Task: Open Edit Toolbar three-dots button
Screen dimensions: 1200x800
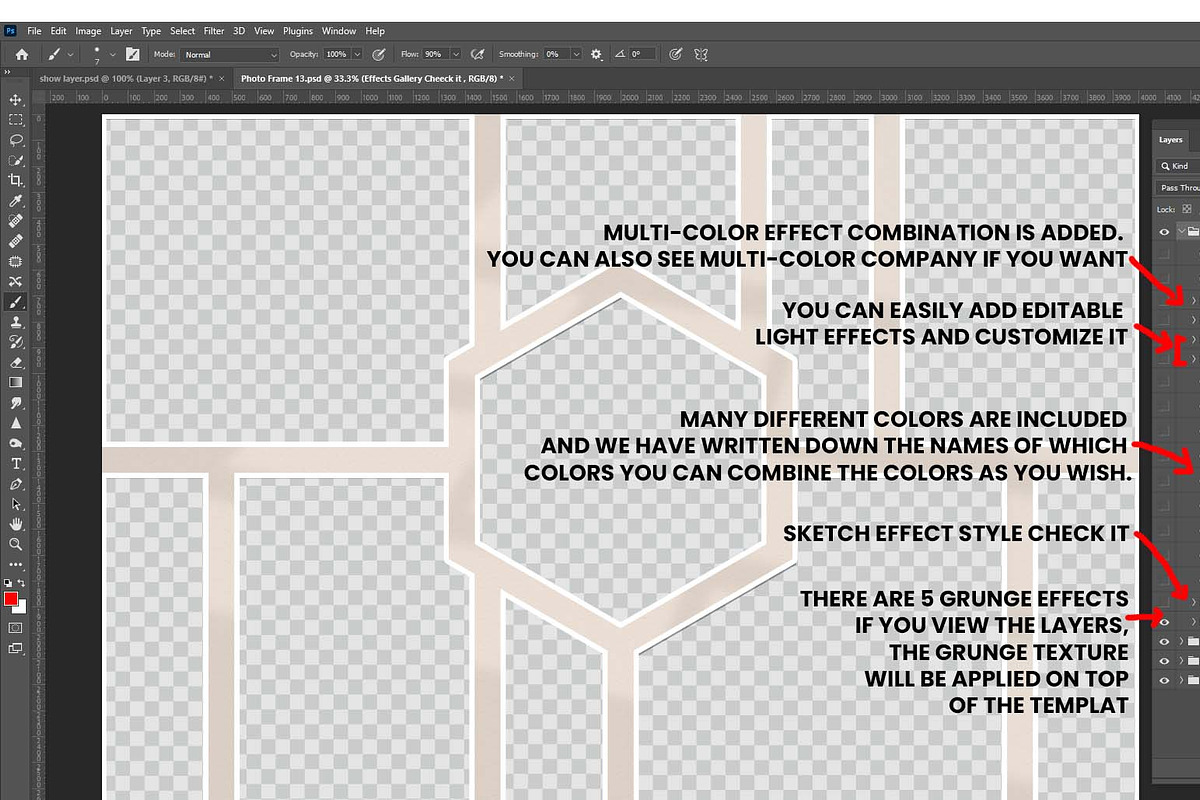Action: pos(15,565)
